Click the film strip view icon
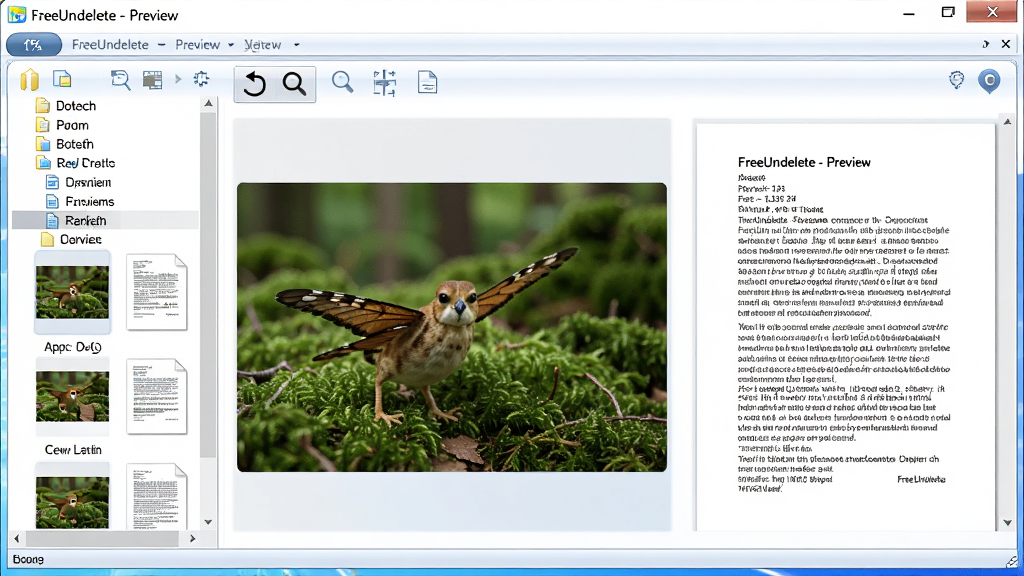Image resolution: width=1024 pixels, height=576 pixels. tap(152, 80)
